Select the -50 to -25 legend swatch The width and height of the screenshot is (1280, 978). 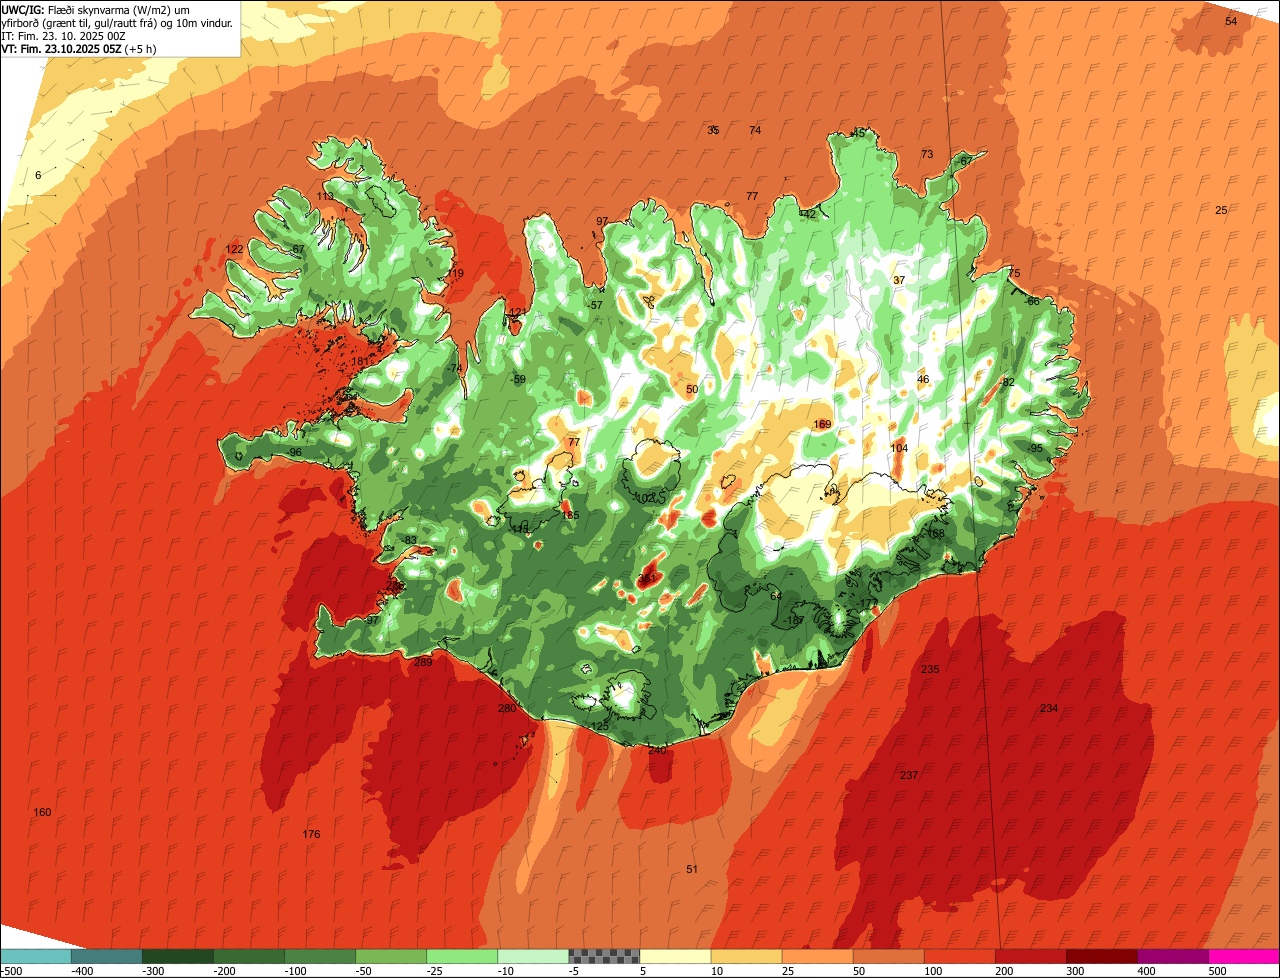tap(391, 956)
